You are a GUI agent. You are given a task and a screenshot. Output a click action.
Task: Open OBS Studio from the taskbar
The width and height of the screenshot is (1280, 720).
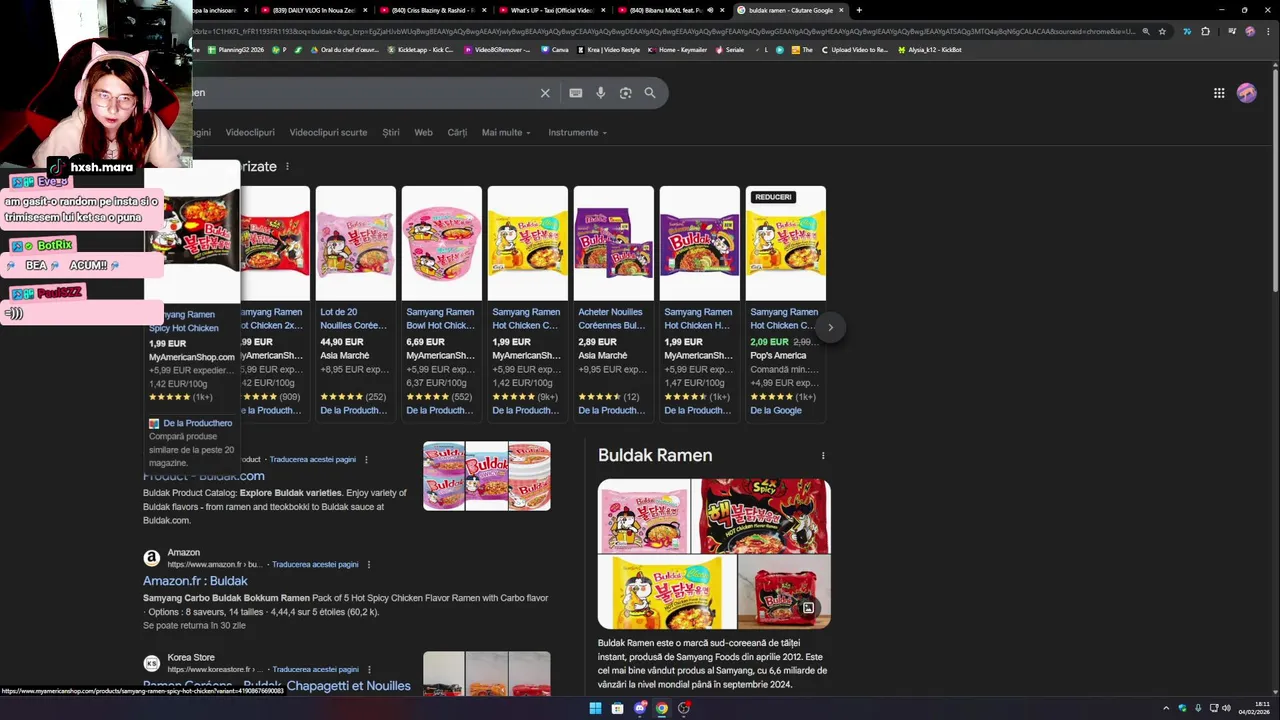pyautogui.click(x=684, y=708)
